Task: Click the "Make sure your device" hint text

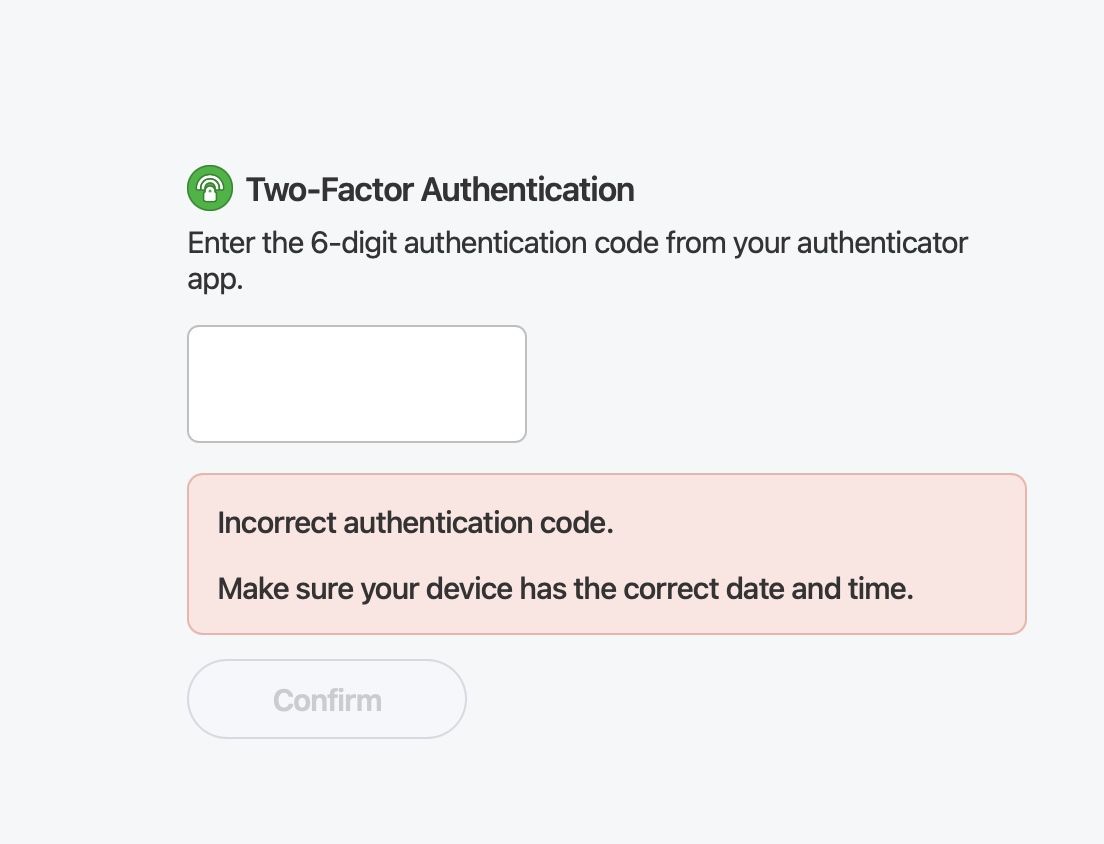Action: [565, 588]
